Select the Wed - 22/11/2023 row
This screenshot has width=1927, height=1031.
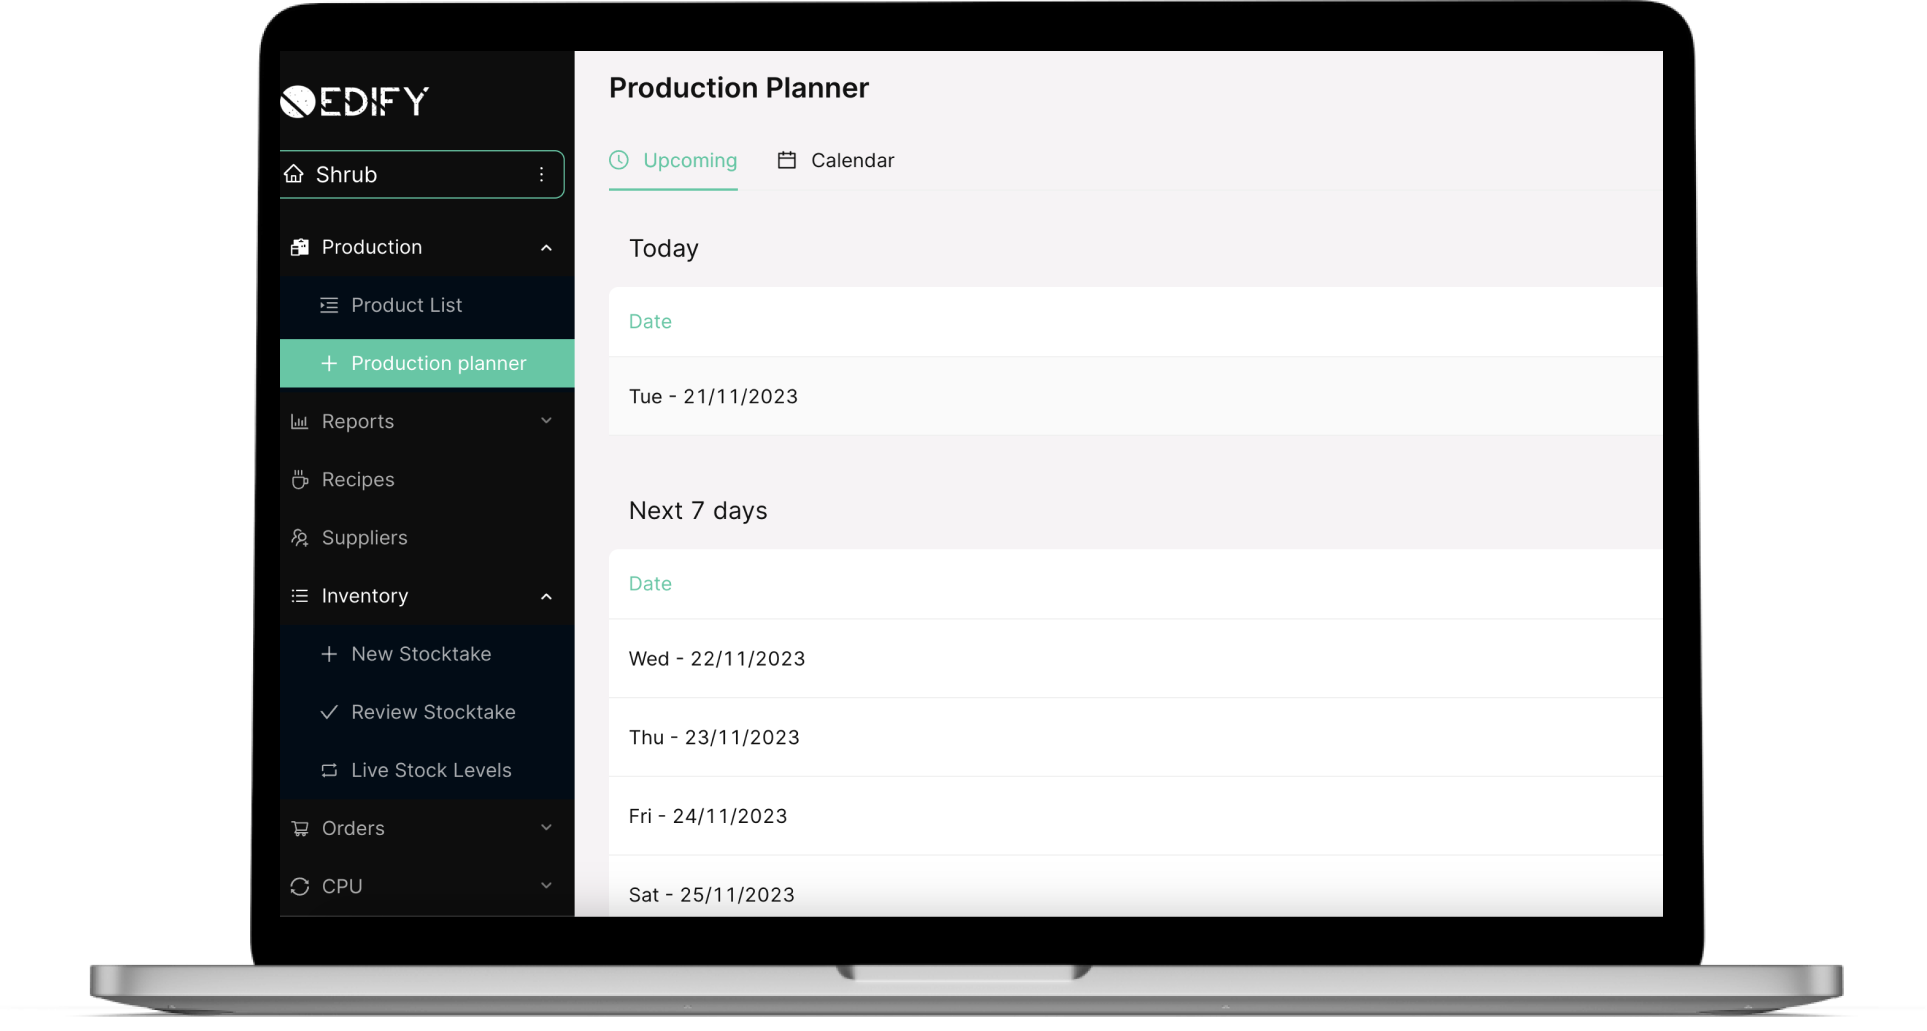point(1135,659)
